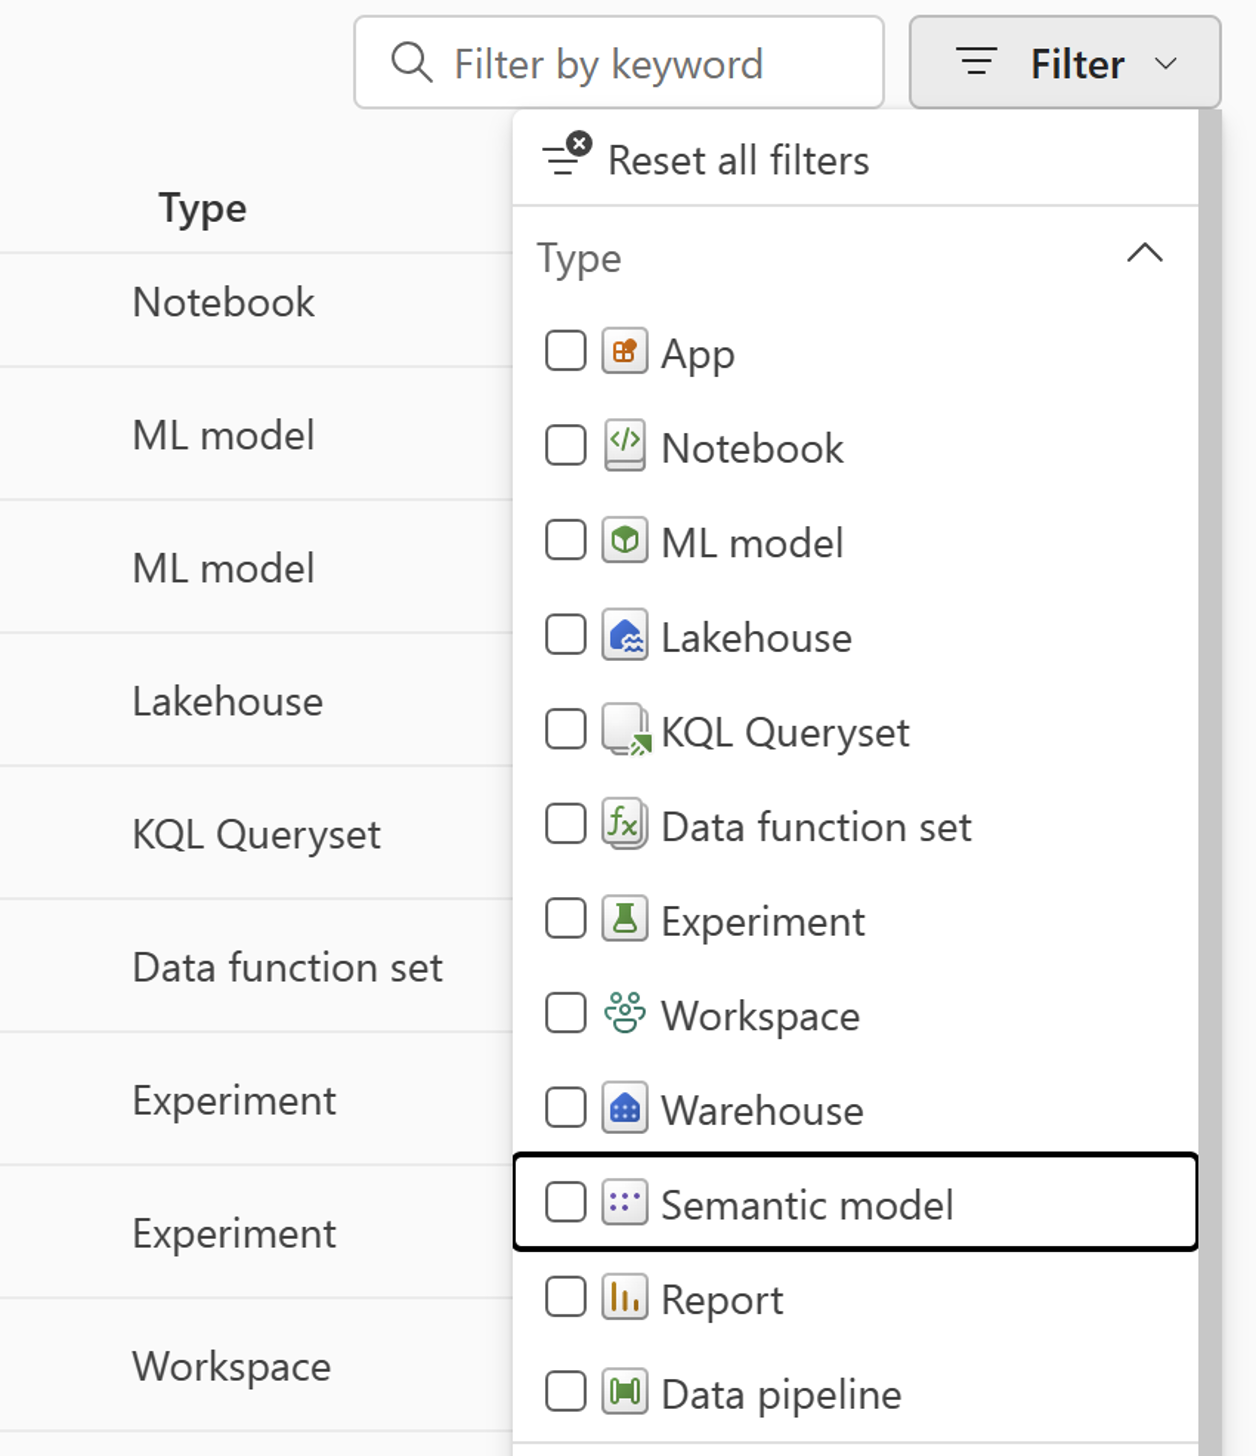This screenshot has width=1256, height=1456.
Task: Tick the Report checkbox
Action: (x=566, y=1297)
